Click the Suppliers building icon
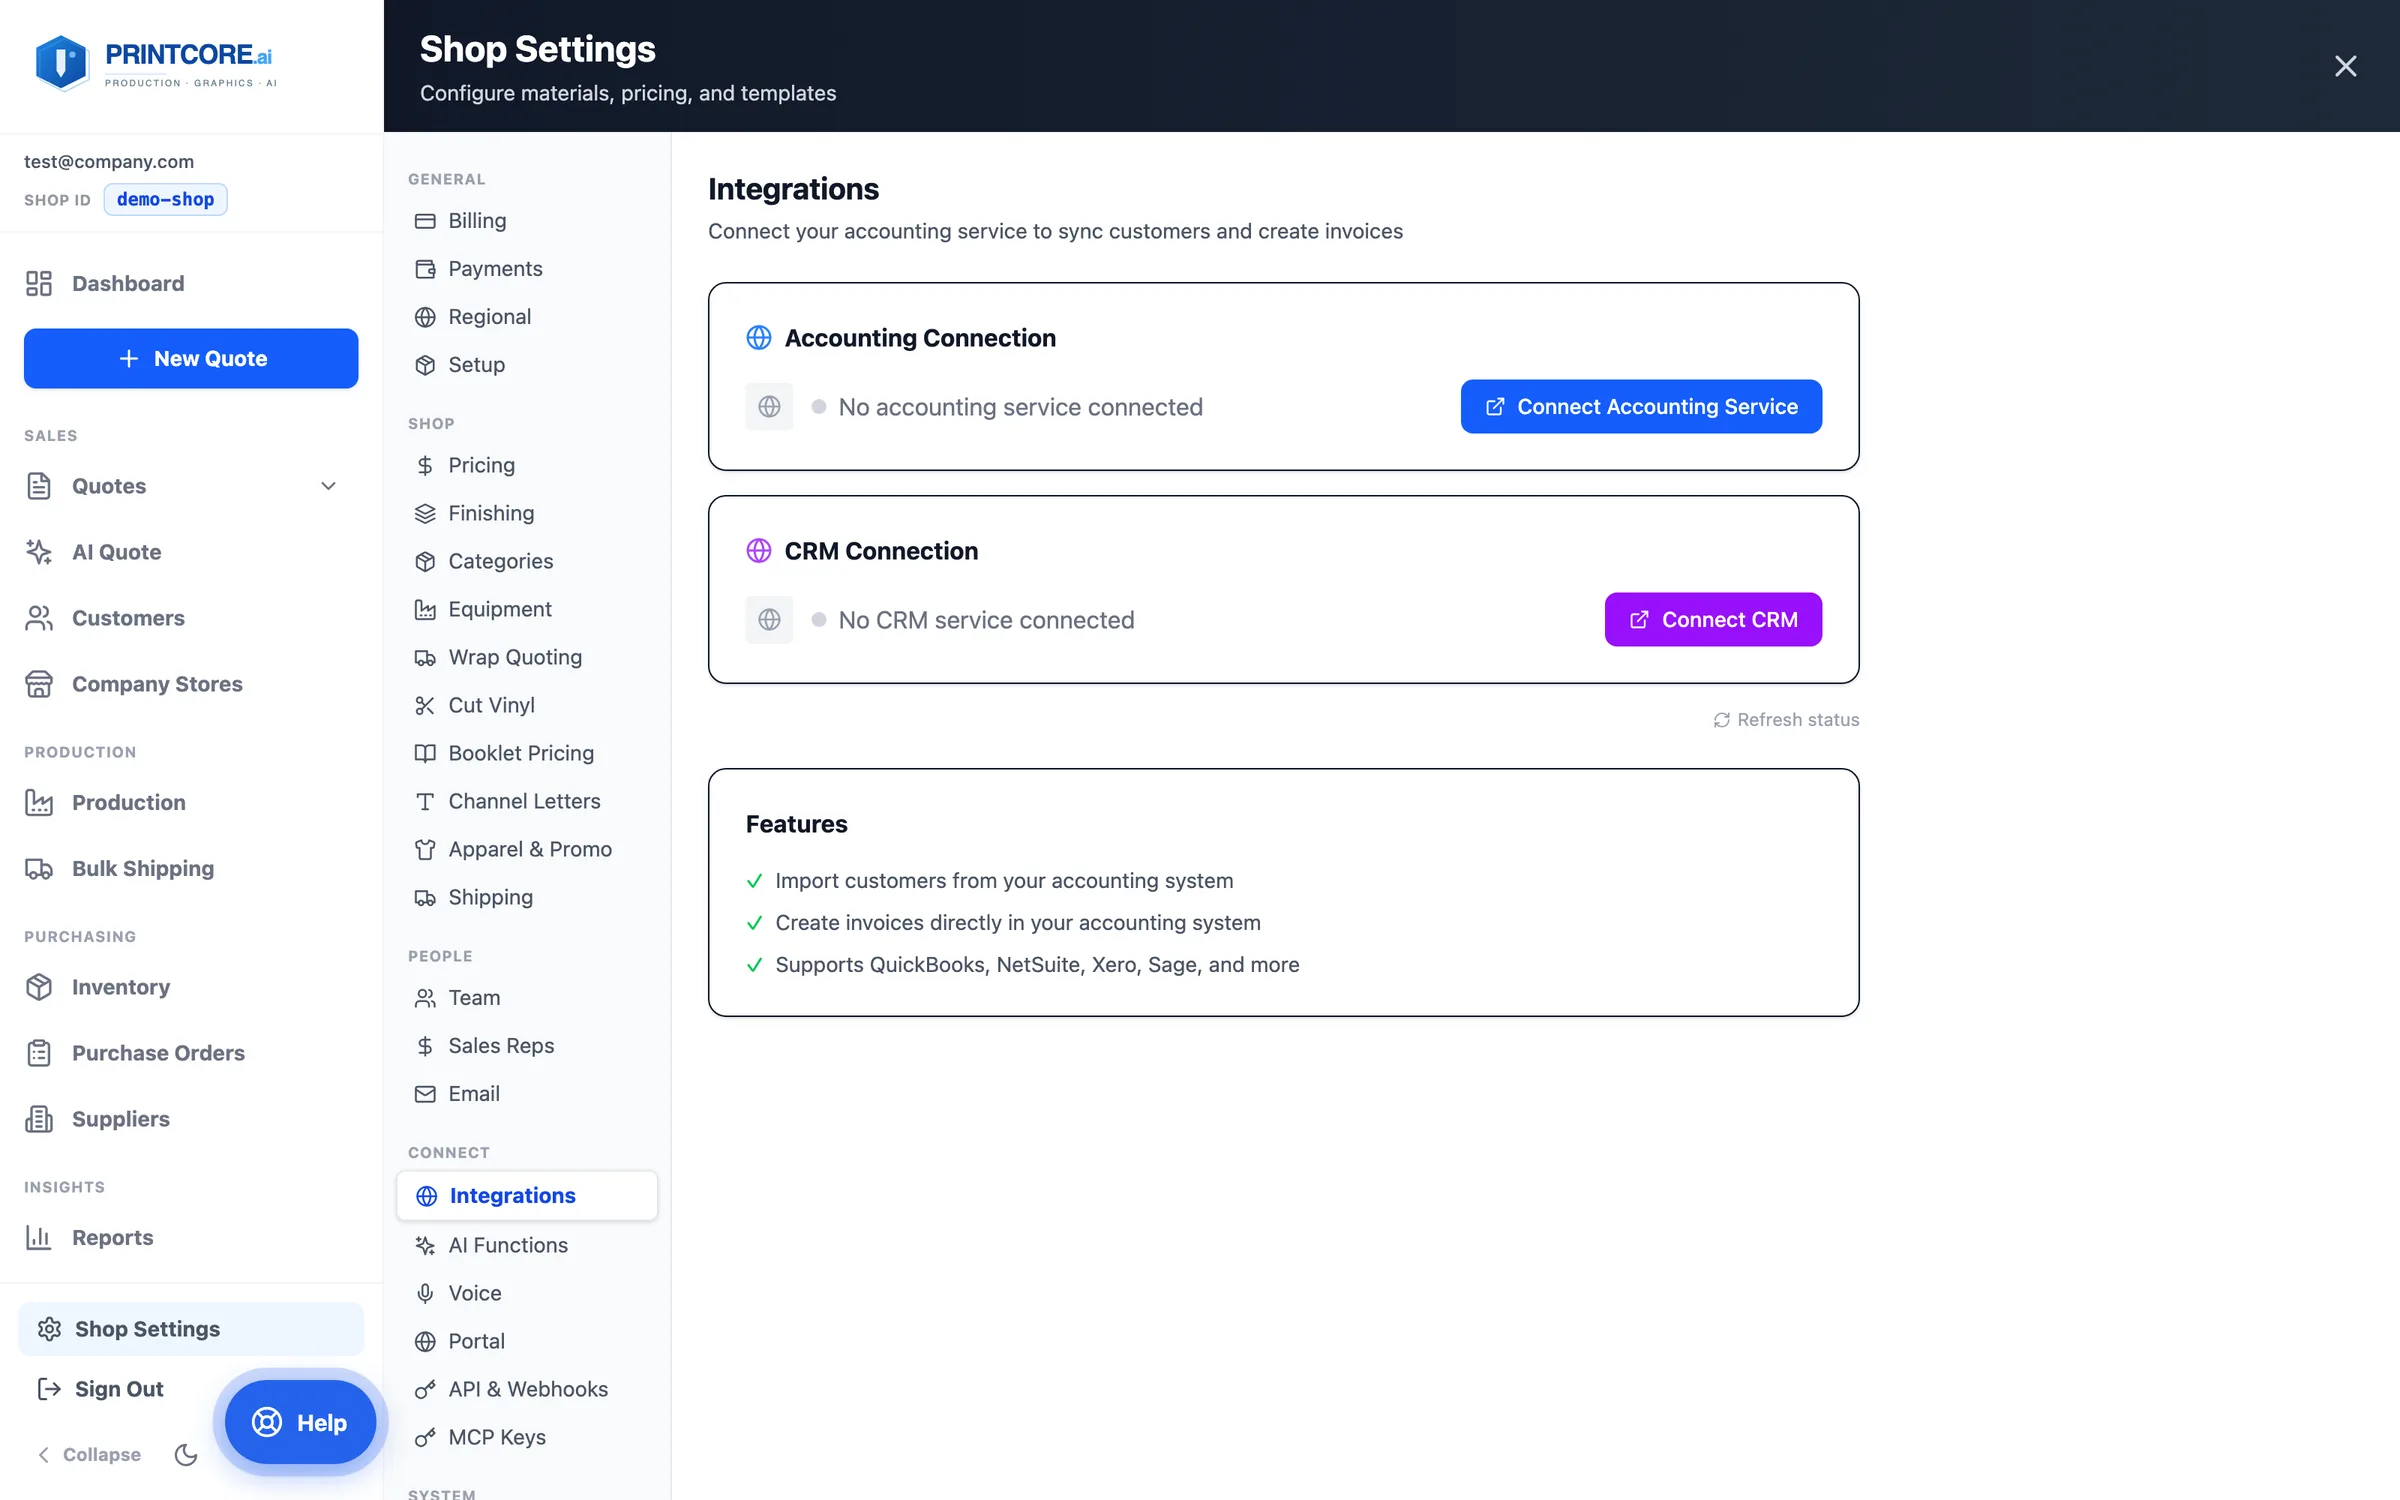The width and height of the screenshot is (2400, 1500). (x=39, y=1119)
